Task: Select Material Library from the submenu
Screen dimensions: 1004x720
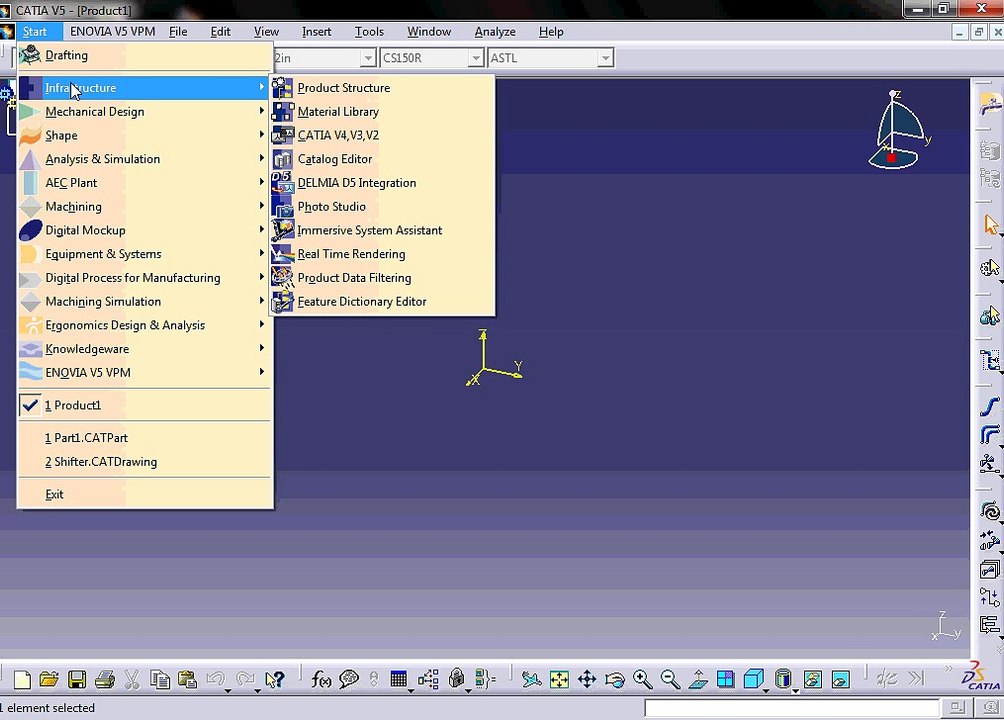Action: point(382,111)
